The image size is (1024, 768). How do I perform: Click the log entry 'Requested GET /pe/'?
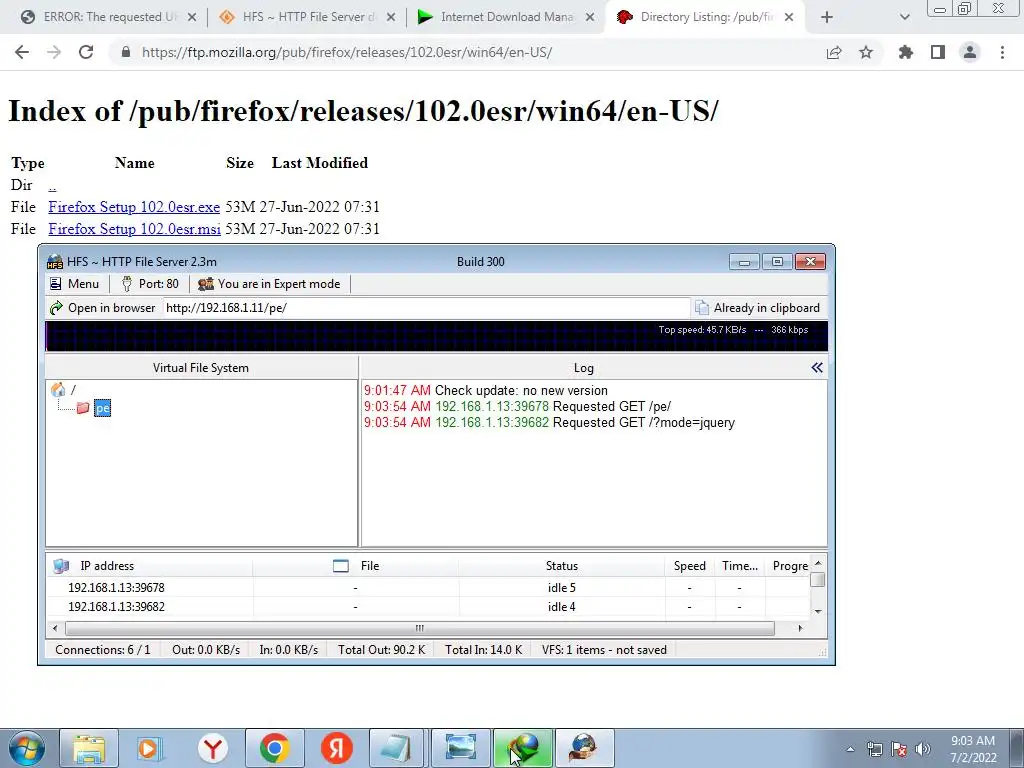pos(612,406)
